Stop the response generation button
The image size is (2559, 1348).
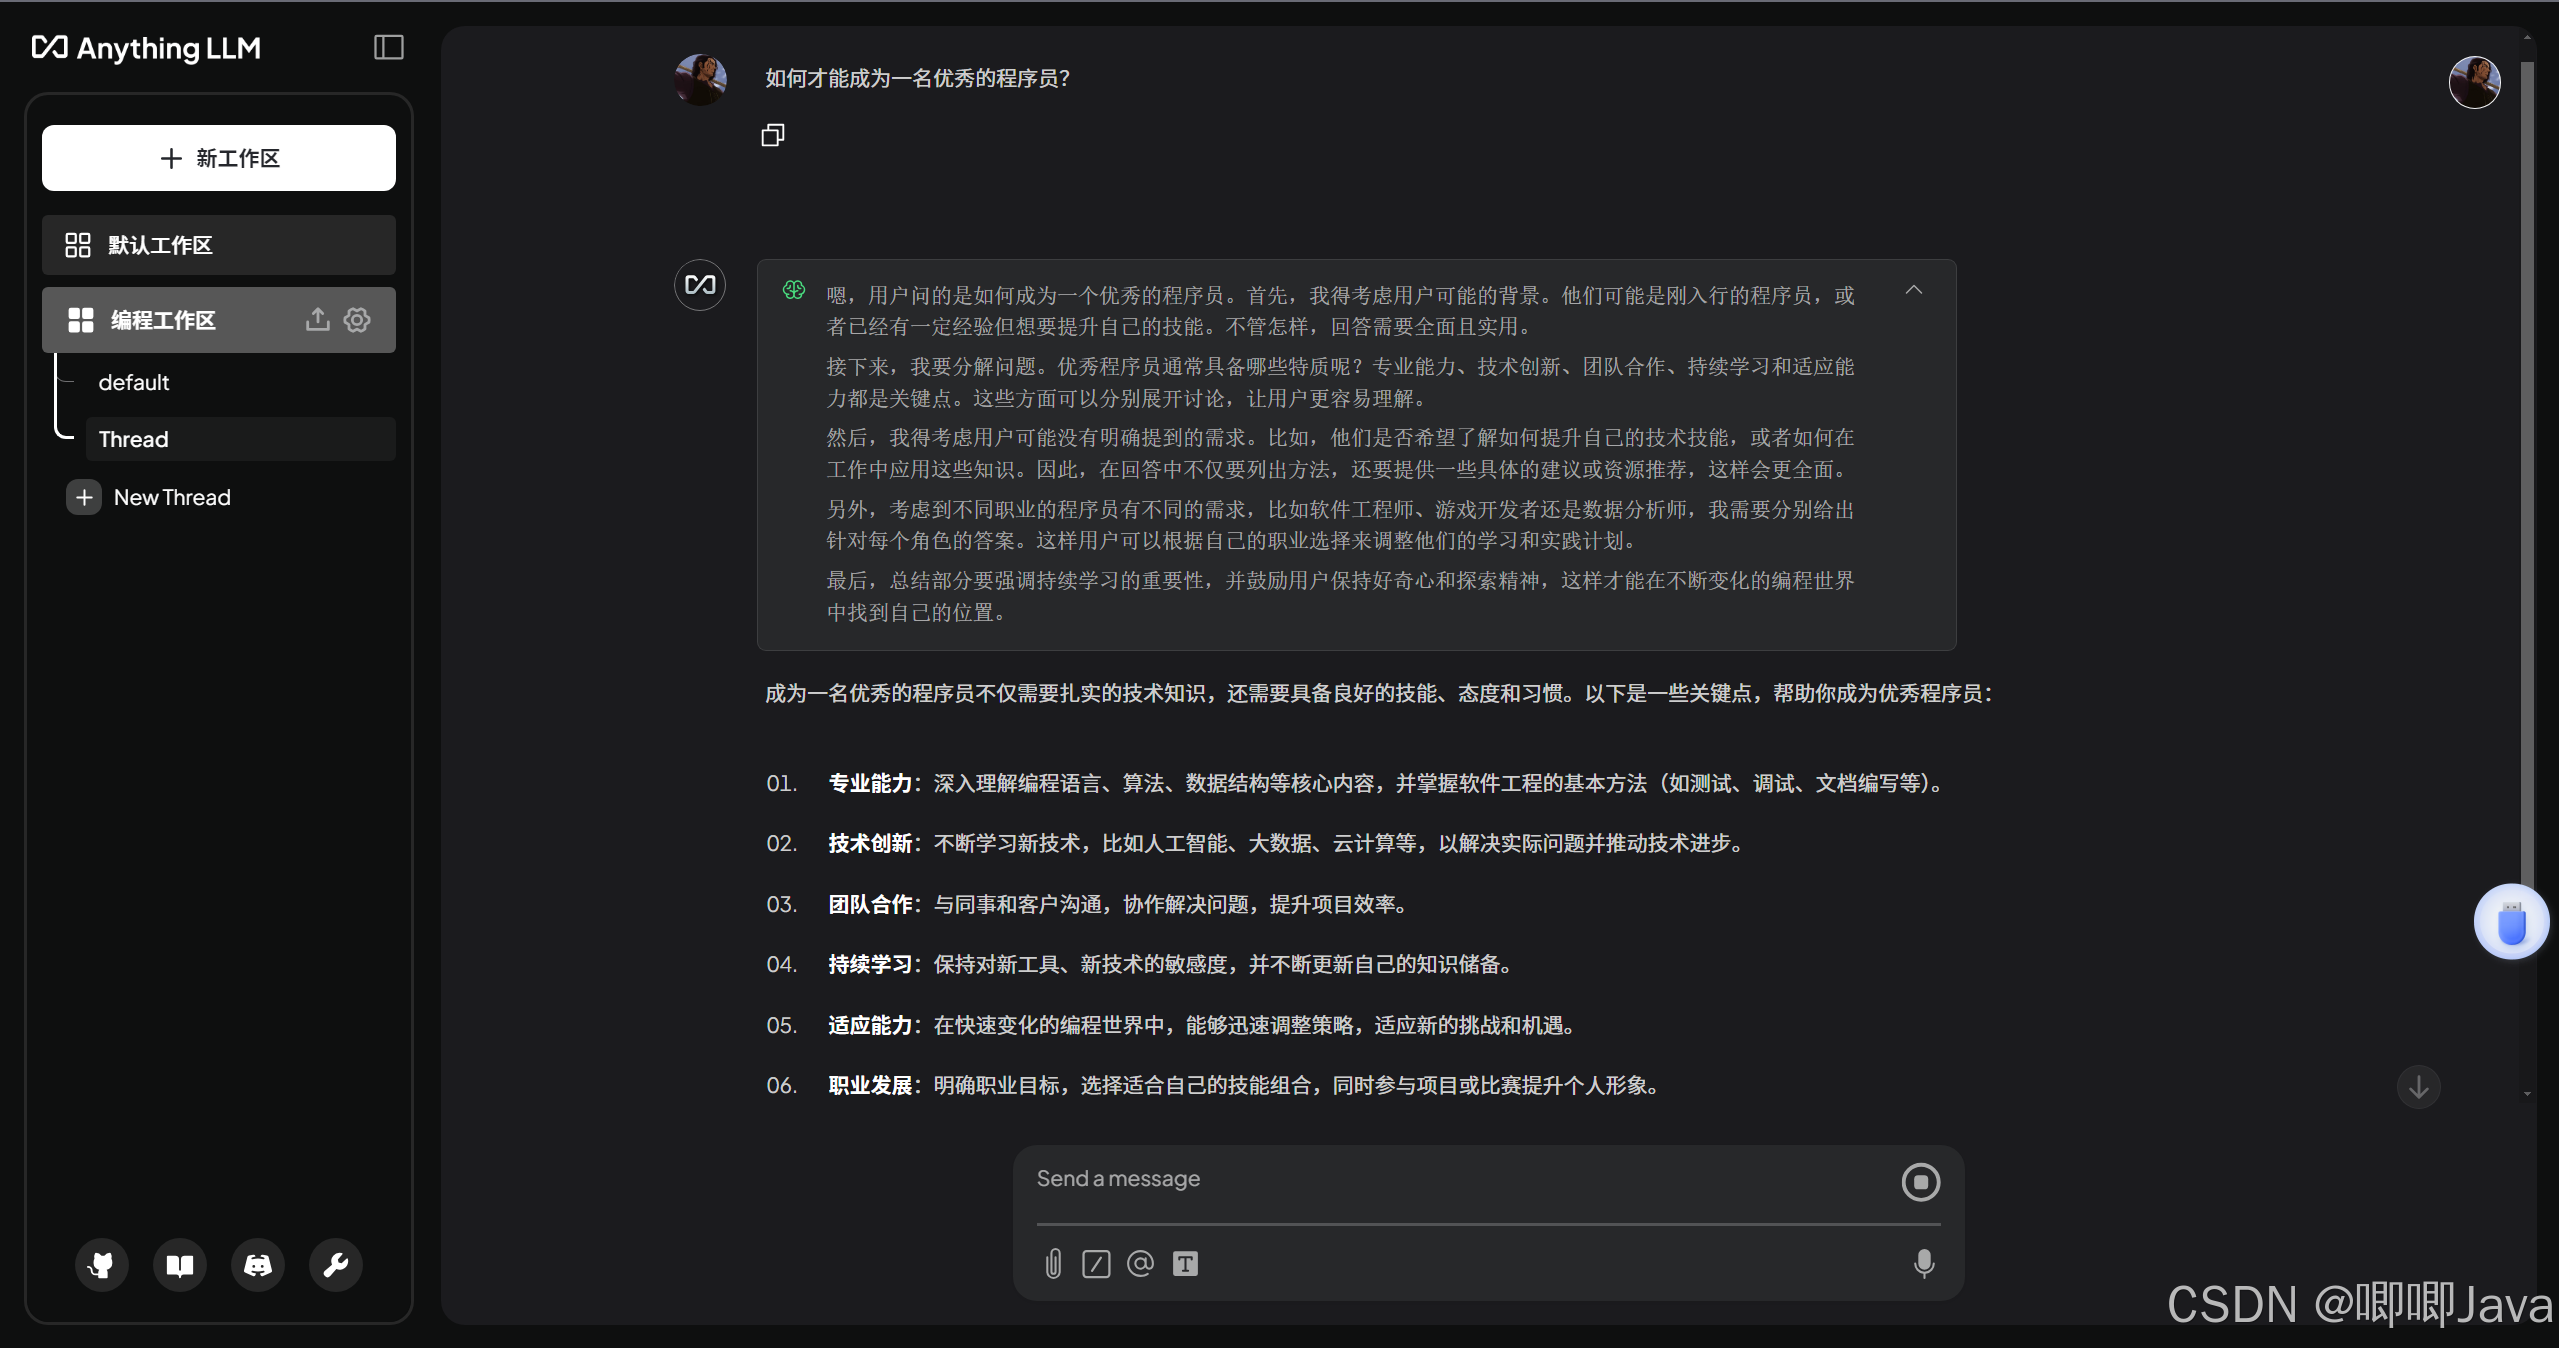(1920, 1182)
